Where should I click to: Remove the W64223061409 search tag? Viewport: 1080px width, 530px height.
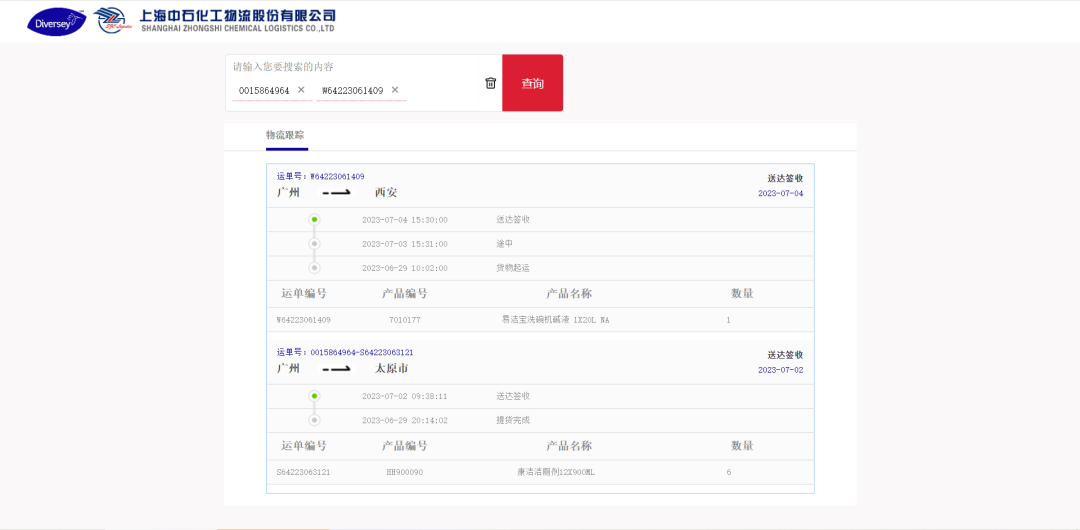pyautogui.click(x=395, y=90)
